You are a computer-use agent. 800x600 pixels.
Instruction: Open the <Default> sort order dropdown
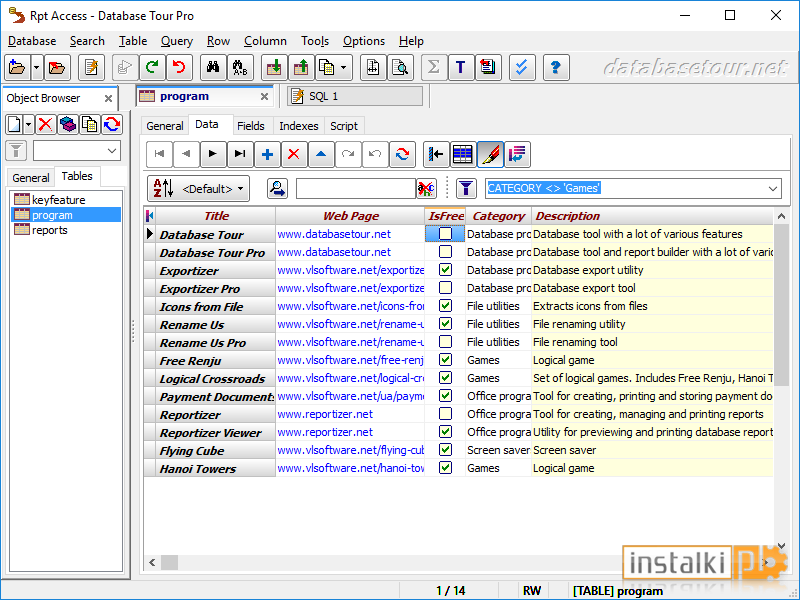coord(199,189)
